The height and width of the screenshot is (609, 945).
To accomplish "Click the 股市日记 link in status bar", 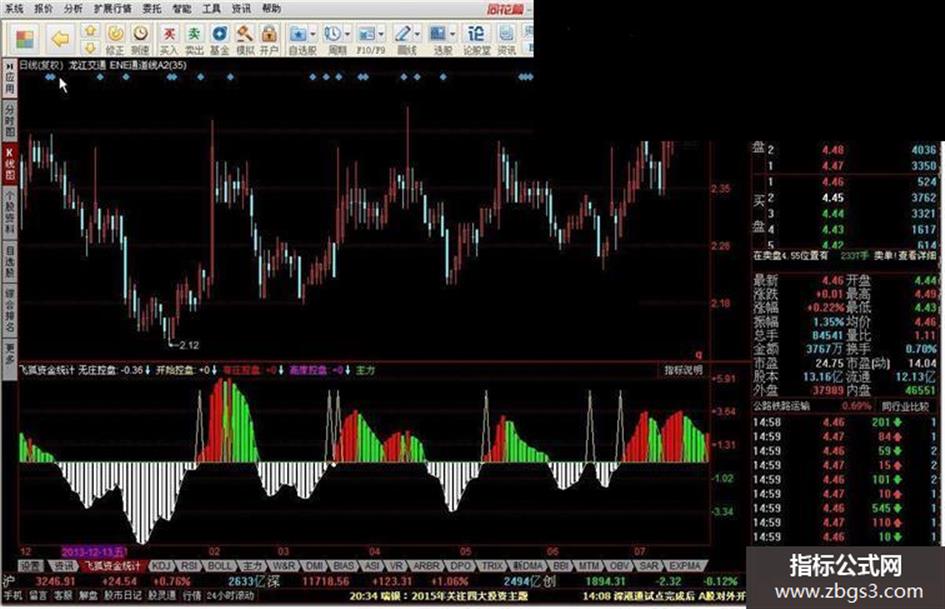I will (x=123, y=595).
